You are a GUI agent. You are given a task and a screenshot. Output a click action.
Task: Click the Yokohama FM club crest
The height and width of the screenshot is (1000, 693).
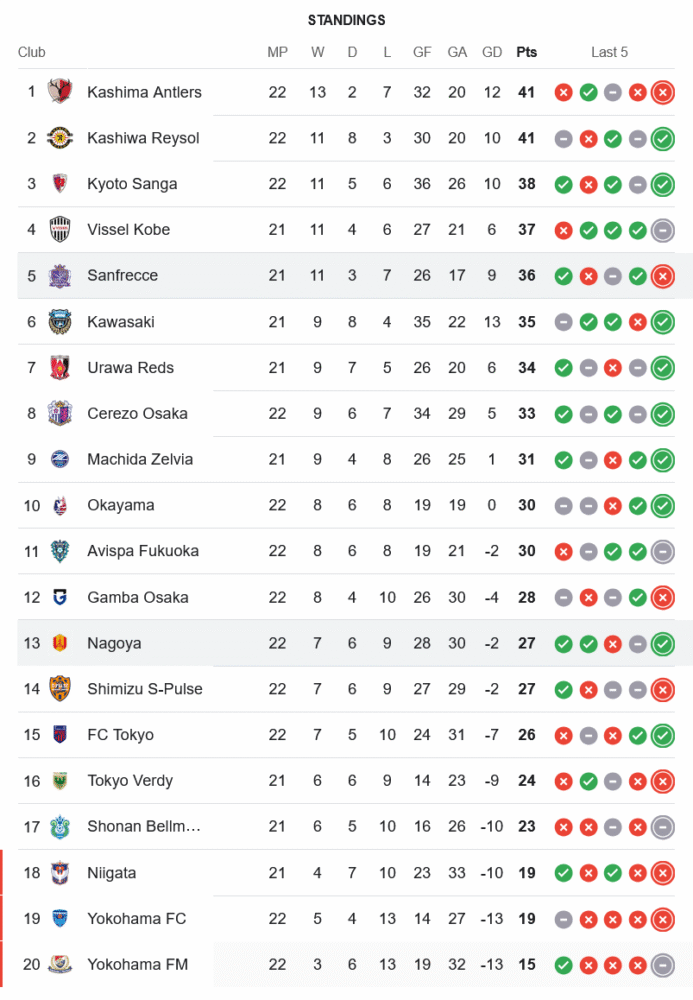click(x=60, y=965)
